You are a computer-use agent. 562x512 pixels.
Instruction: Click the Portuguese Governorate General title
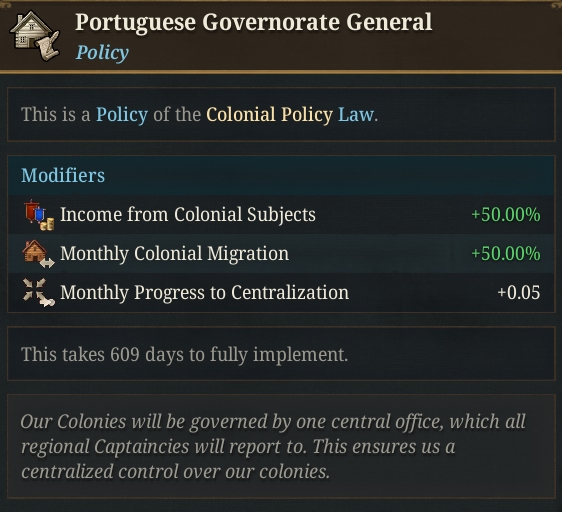(253, 23)
